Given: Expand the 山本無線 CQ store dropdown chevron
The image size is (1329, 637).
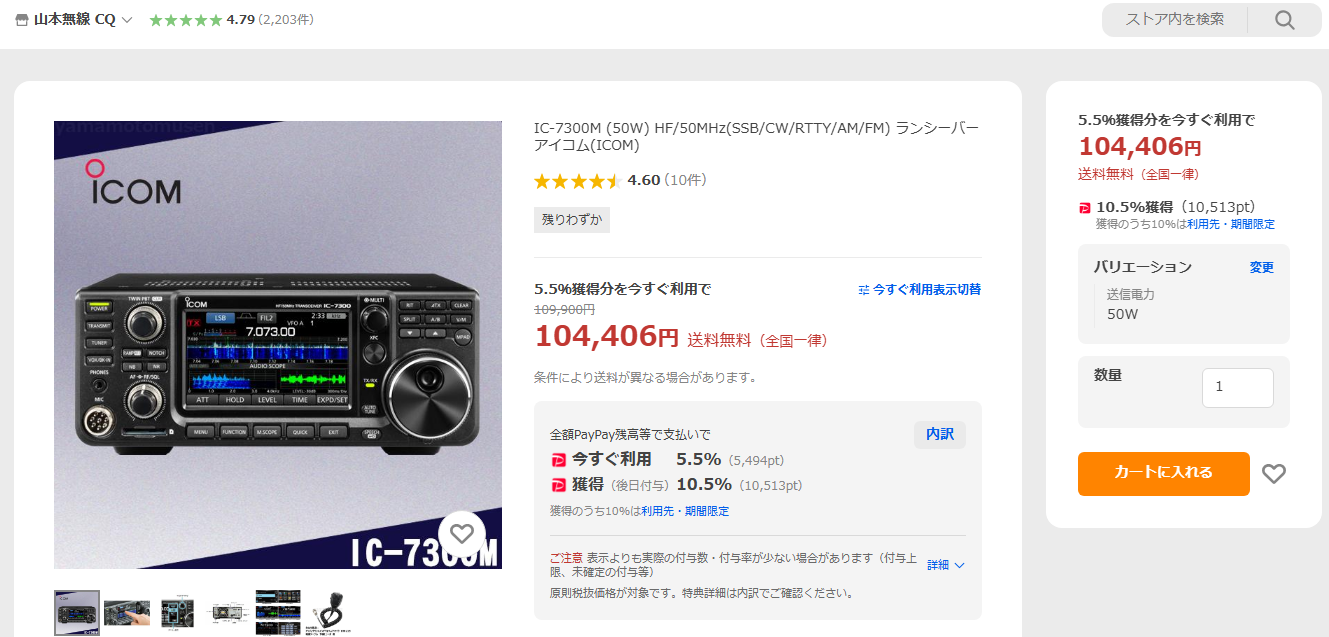Looking at the screenshot, I should [127, 20].
